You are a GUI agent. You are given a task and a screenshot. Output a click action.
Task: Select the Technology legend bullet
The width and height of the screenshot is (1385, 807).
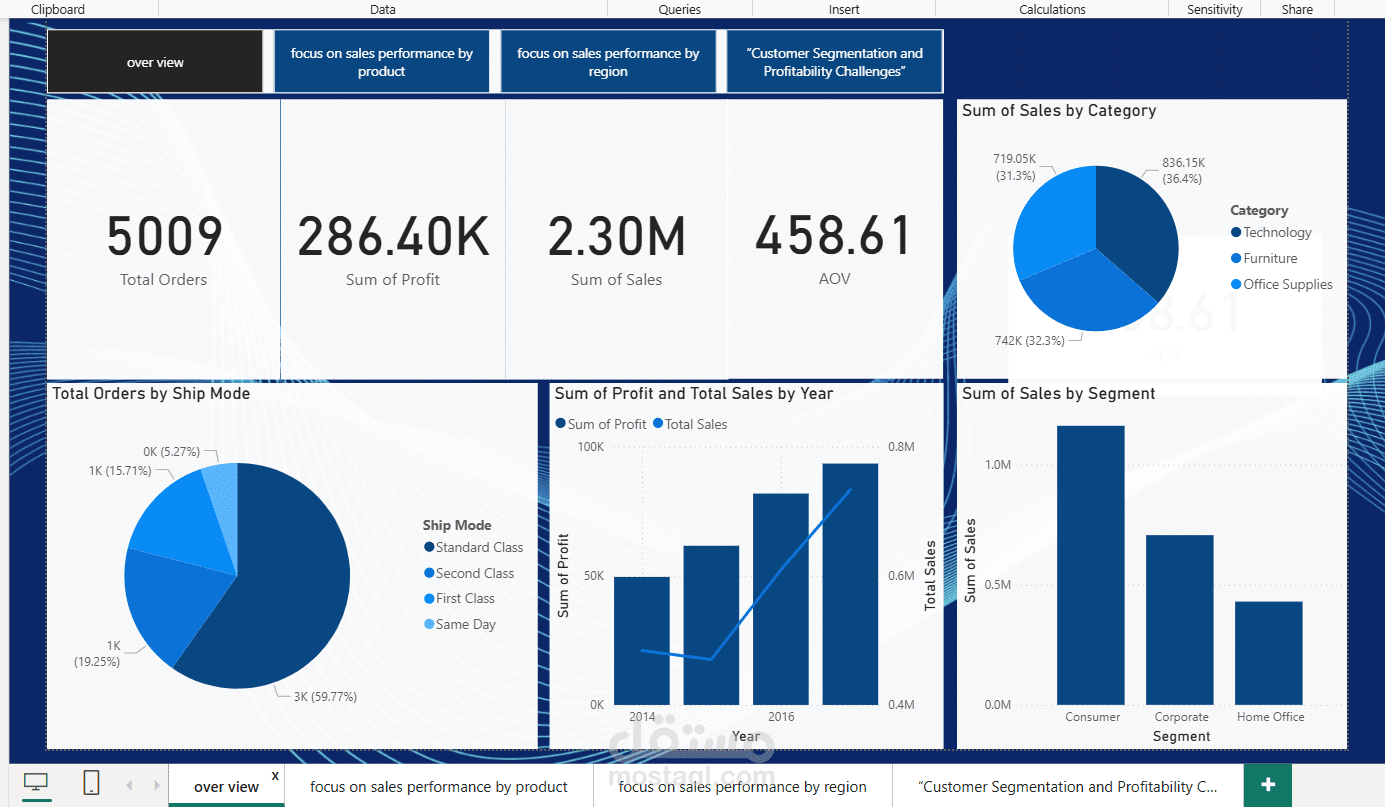point(1238,232)
